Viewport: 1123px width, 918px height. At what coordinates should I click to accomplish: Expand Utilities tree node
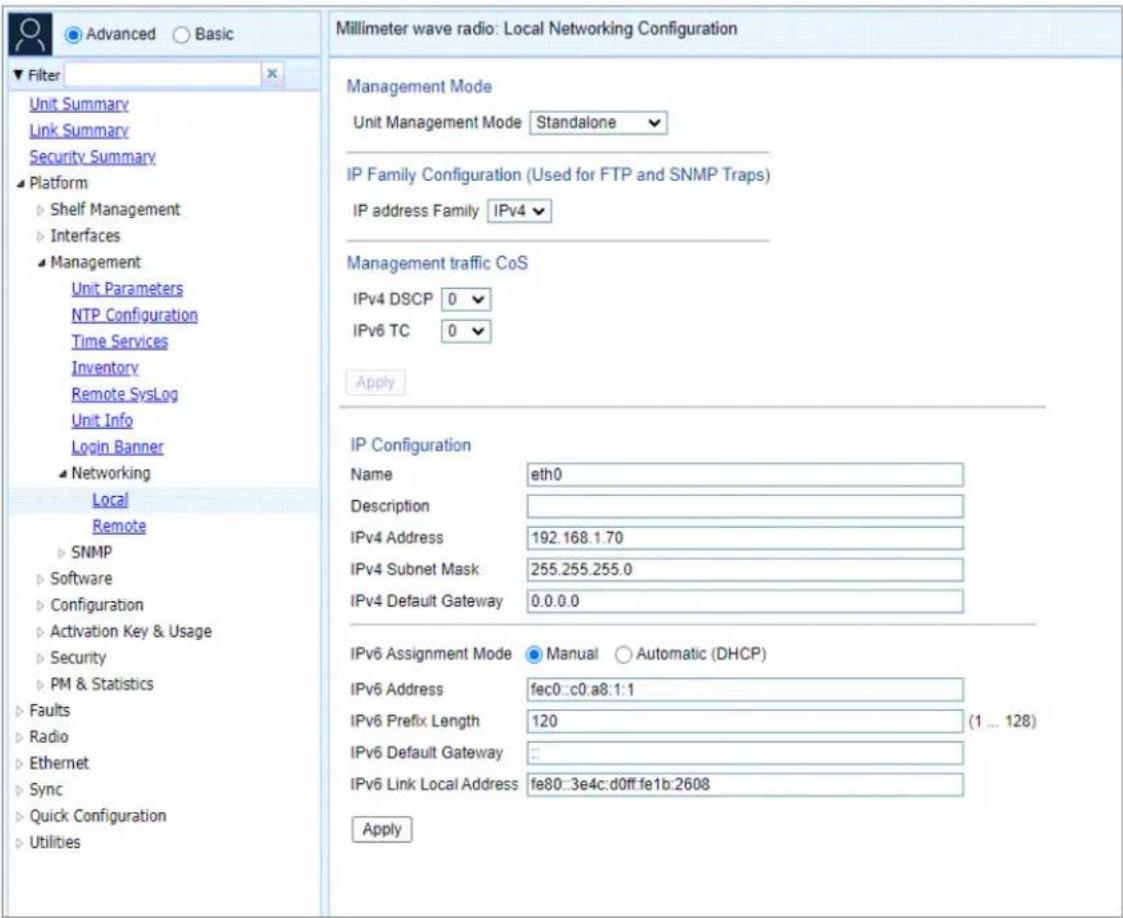(x=19, y=844)
